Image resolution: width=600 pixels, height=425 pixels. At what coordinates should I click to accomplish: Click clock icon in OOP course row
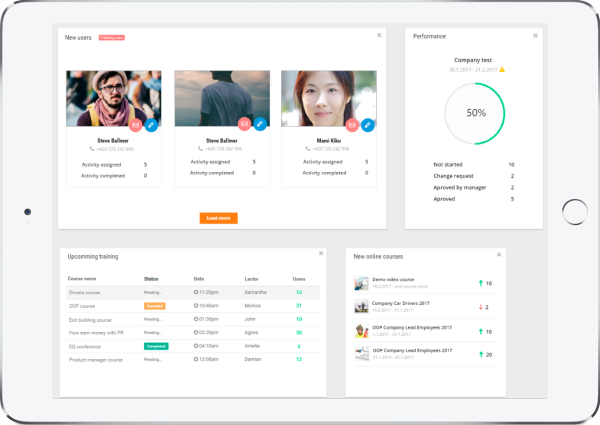tap(196, 306)
